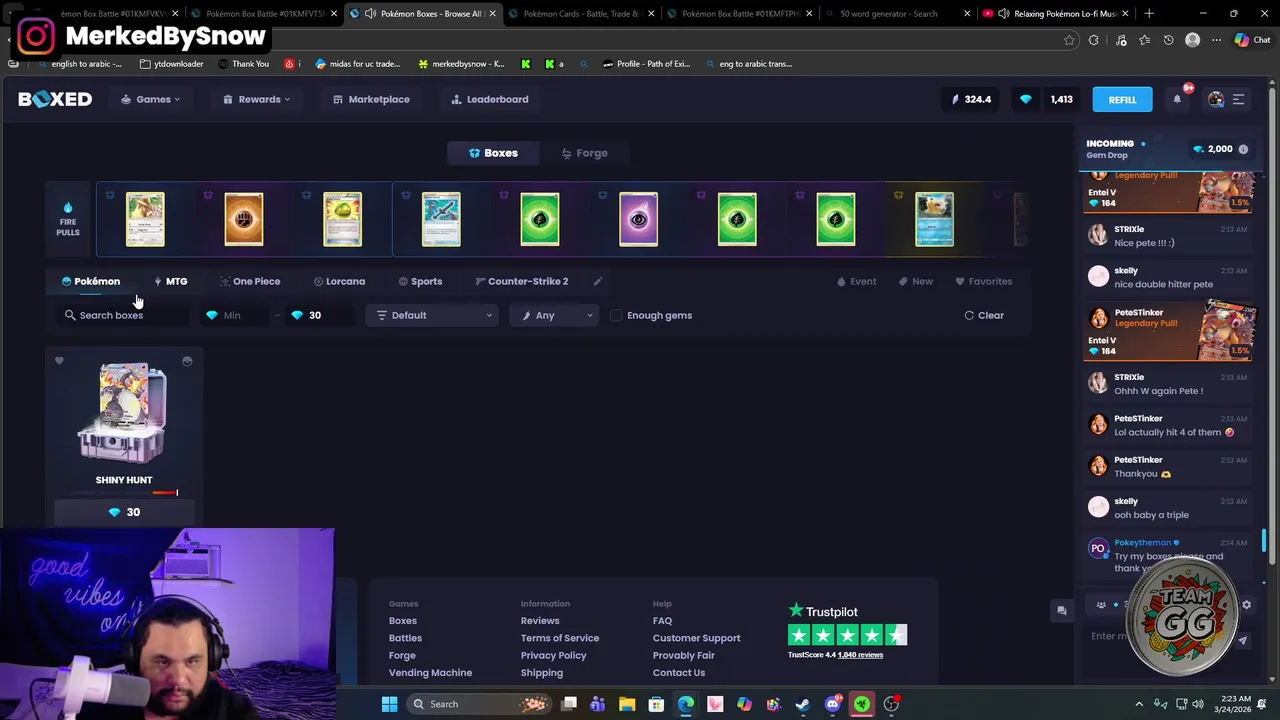The height and width of the screenshot is (720, 1280).
Task: Select the Counter-Strike 2 category tab
Action: pyautogui.click(x=522, y=281)
